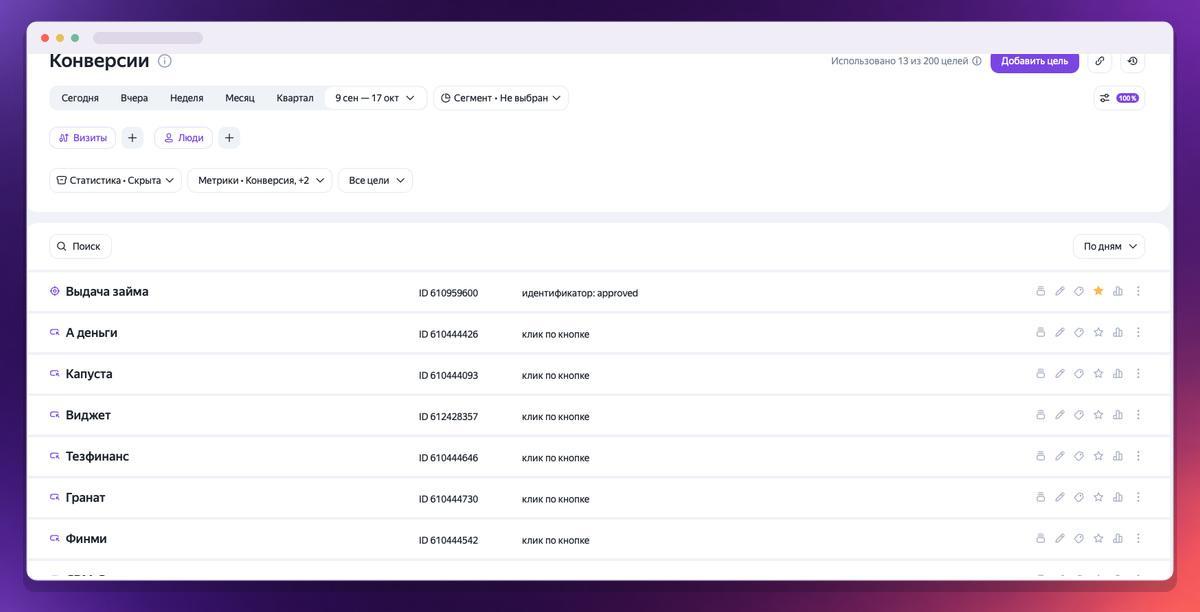Toggle favorite star for Виджет goal

coord(1098,415)
